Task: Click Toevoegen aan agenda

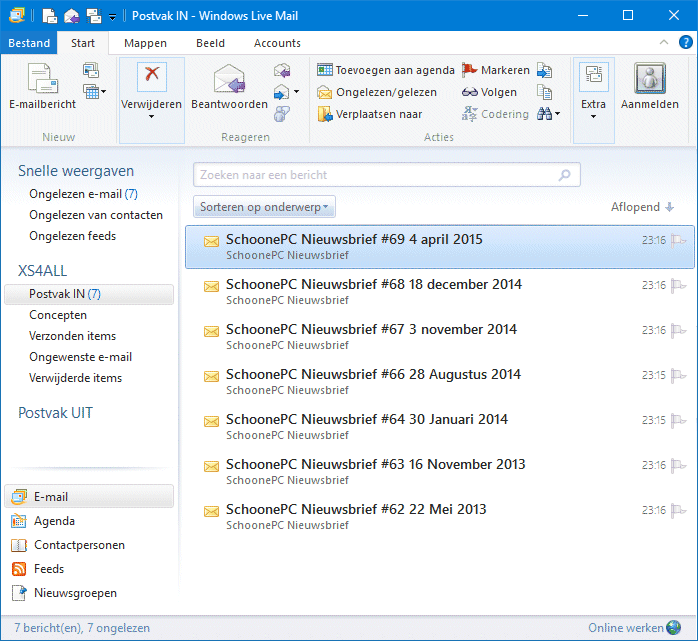Action: pos(386,70)
